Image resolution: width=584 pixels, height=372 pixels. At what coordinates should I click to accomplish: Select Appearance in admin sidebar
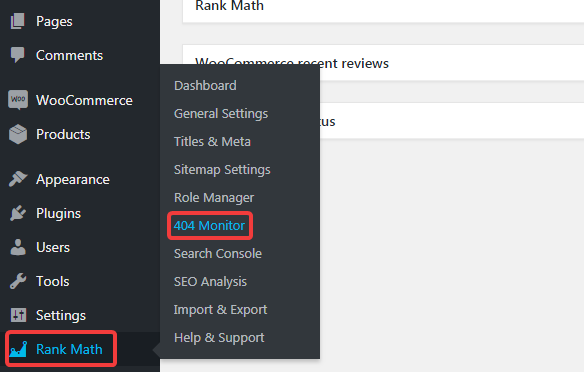tap(73, 179)
